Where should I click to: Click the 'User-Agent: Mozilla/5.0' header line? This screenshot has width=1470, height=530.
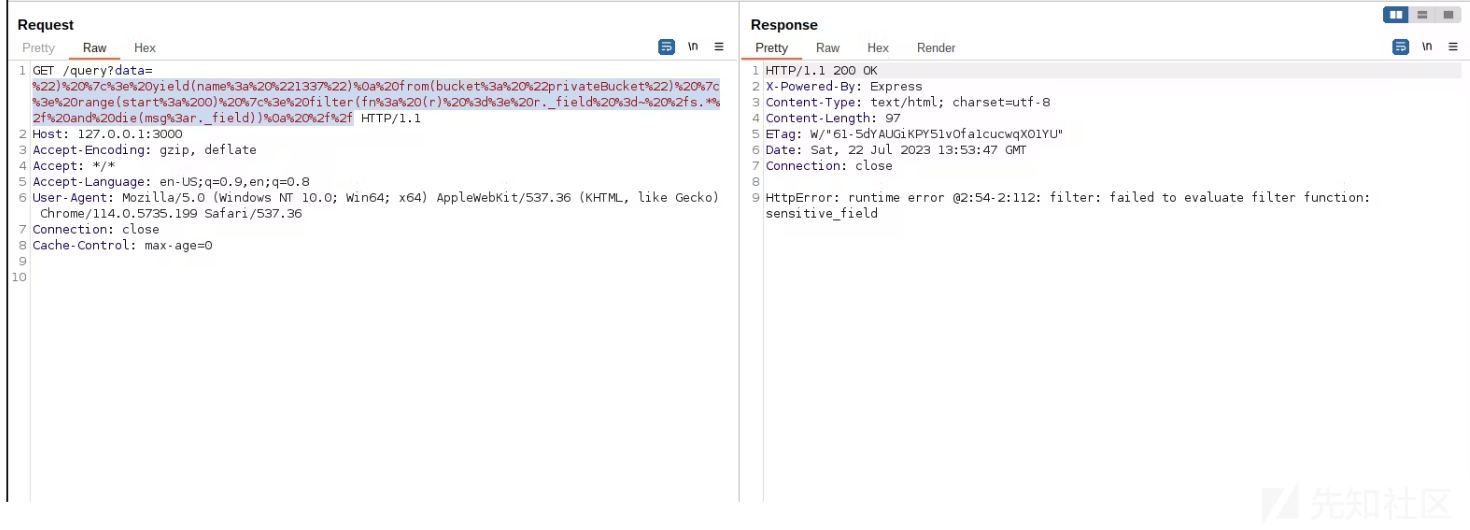(x=375, y=198)
